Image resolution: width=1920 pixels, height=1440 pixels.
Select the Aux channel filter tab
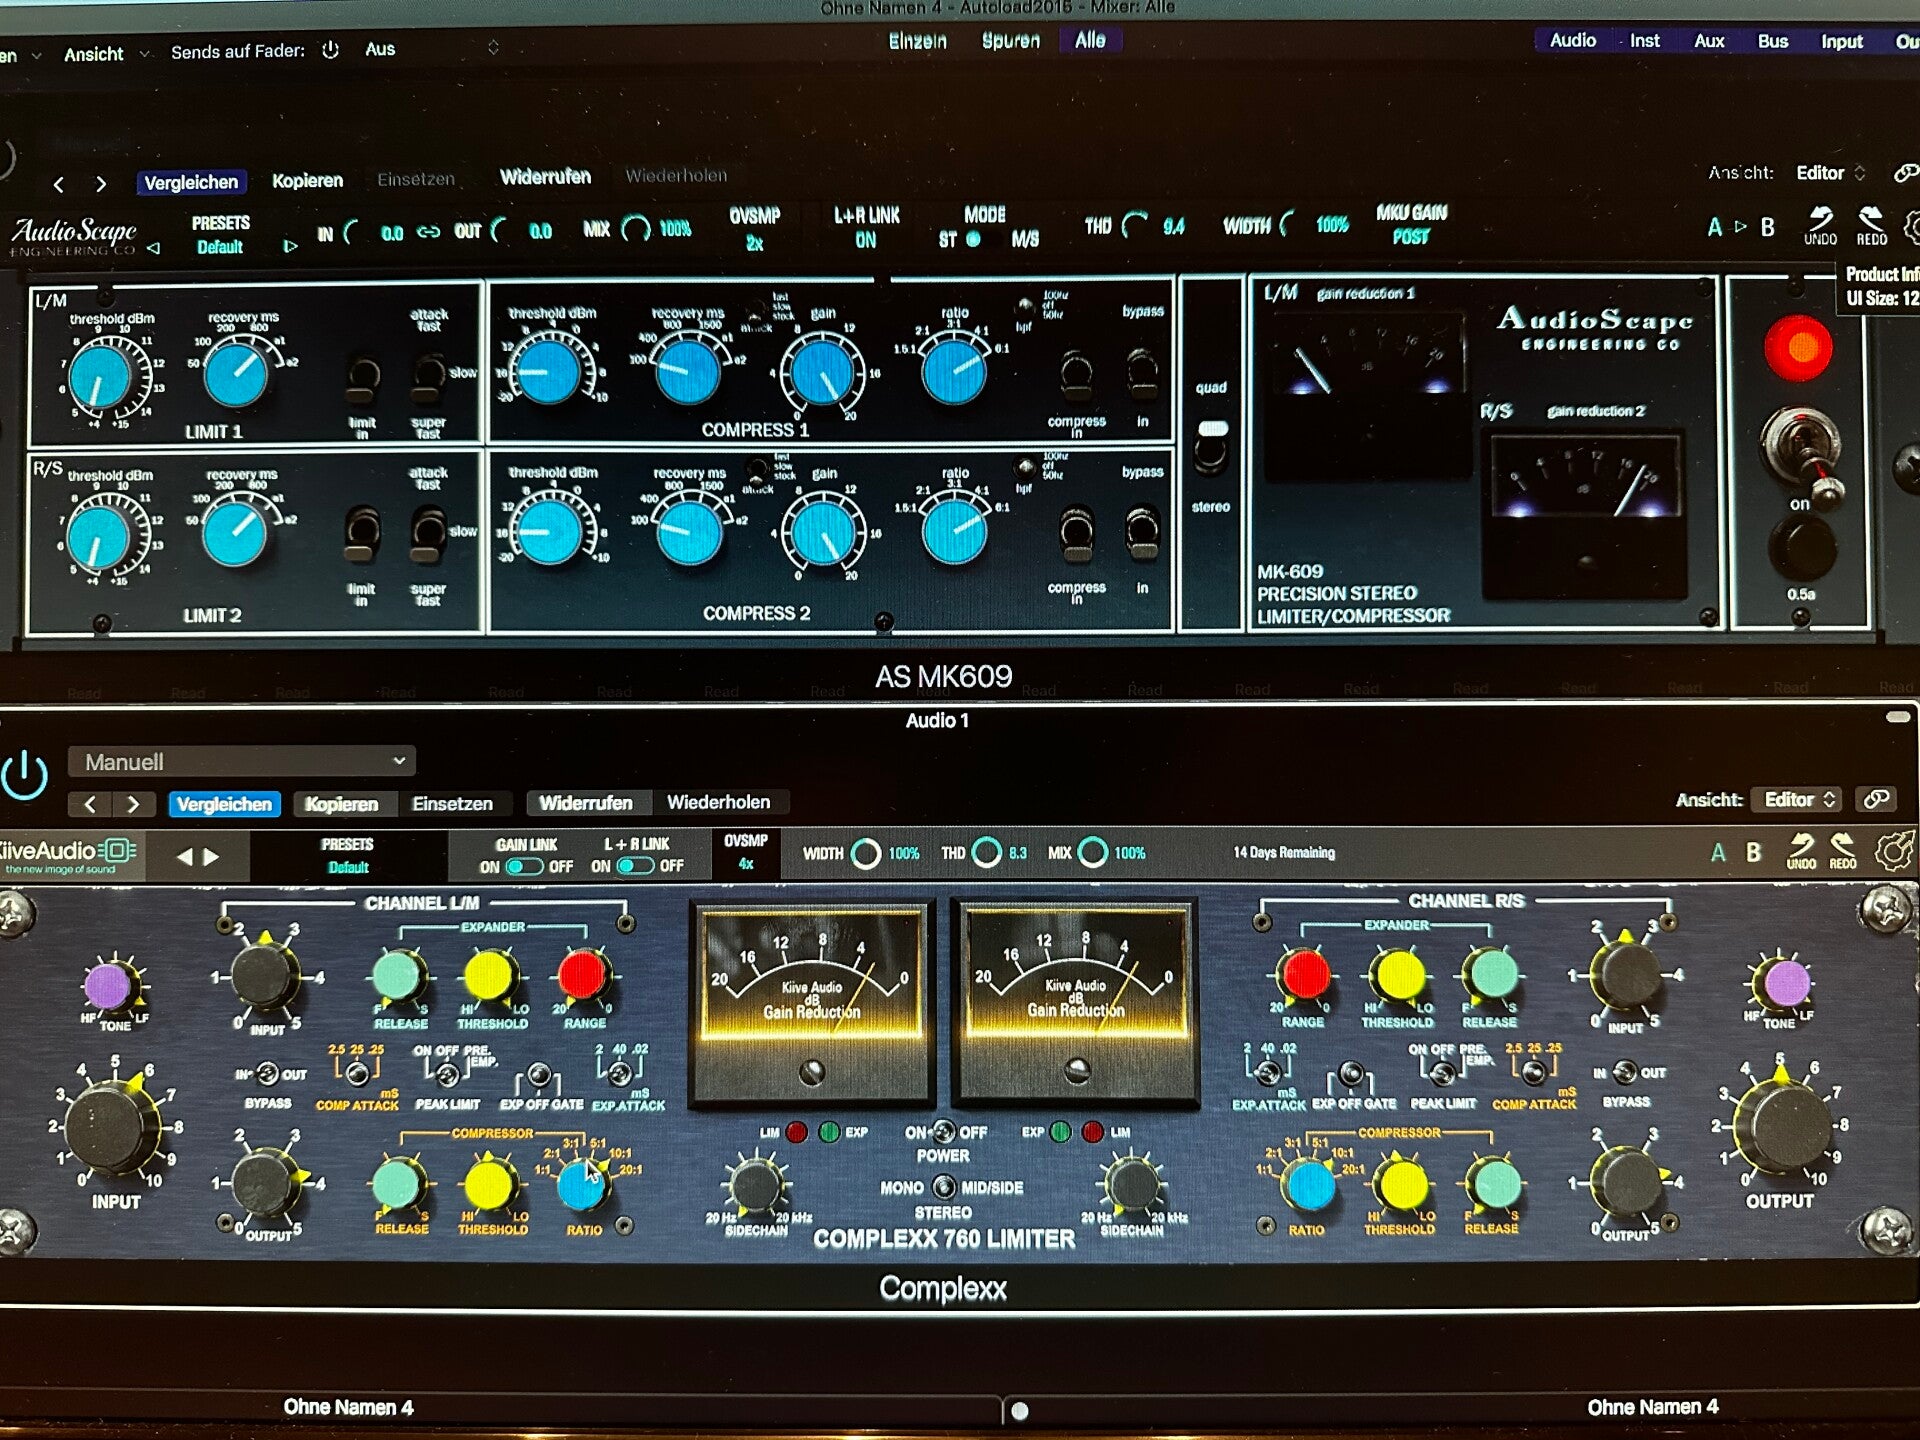1709,41
